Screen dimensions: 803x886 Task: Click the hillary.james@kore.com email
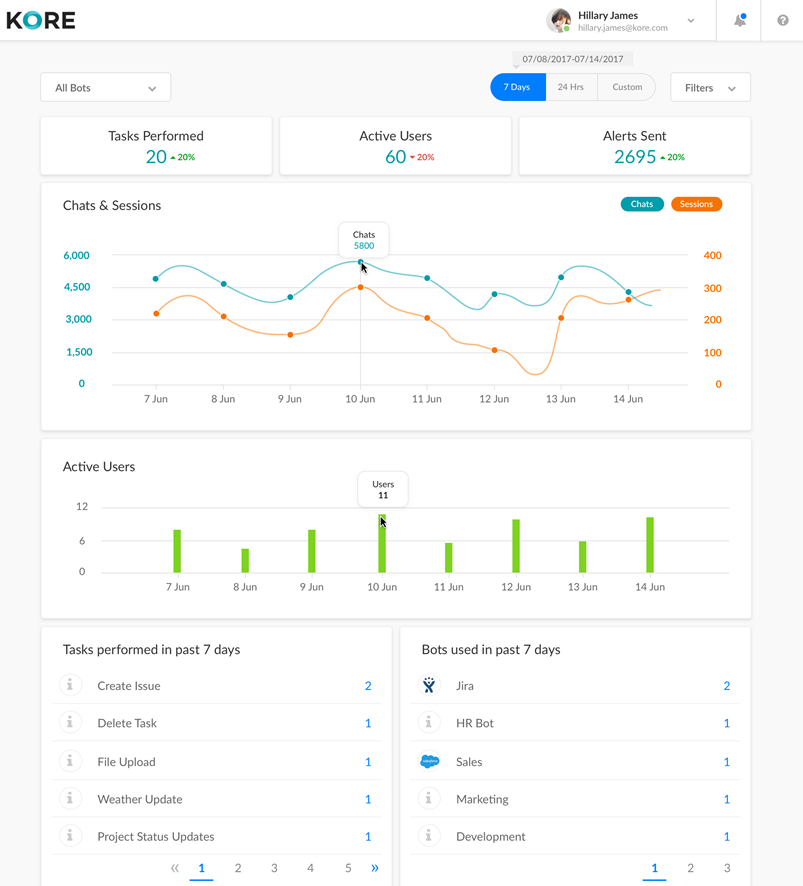(623, 28)
